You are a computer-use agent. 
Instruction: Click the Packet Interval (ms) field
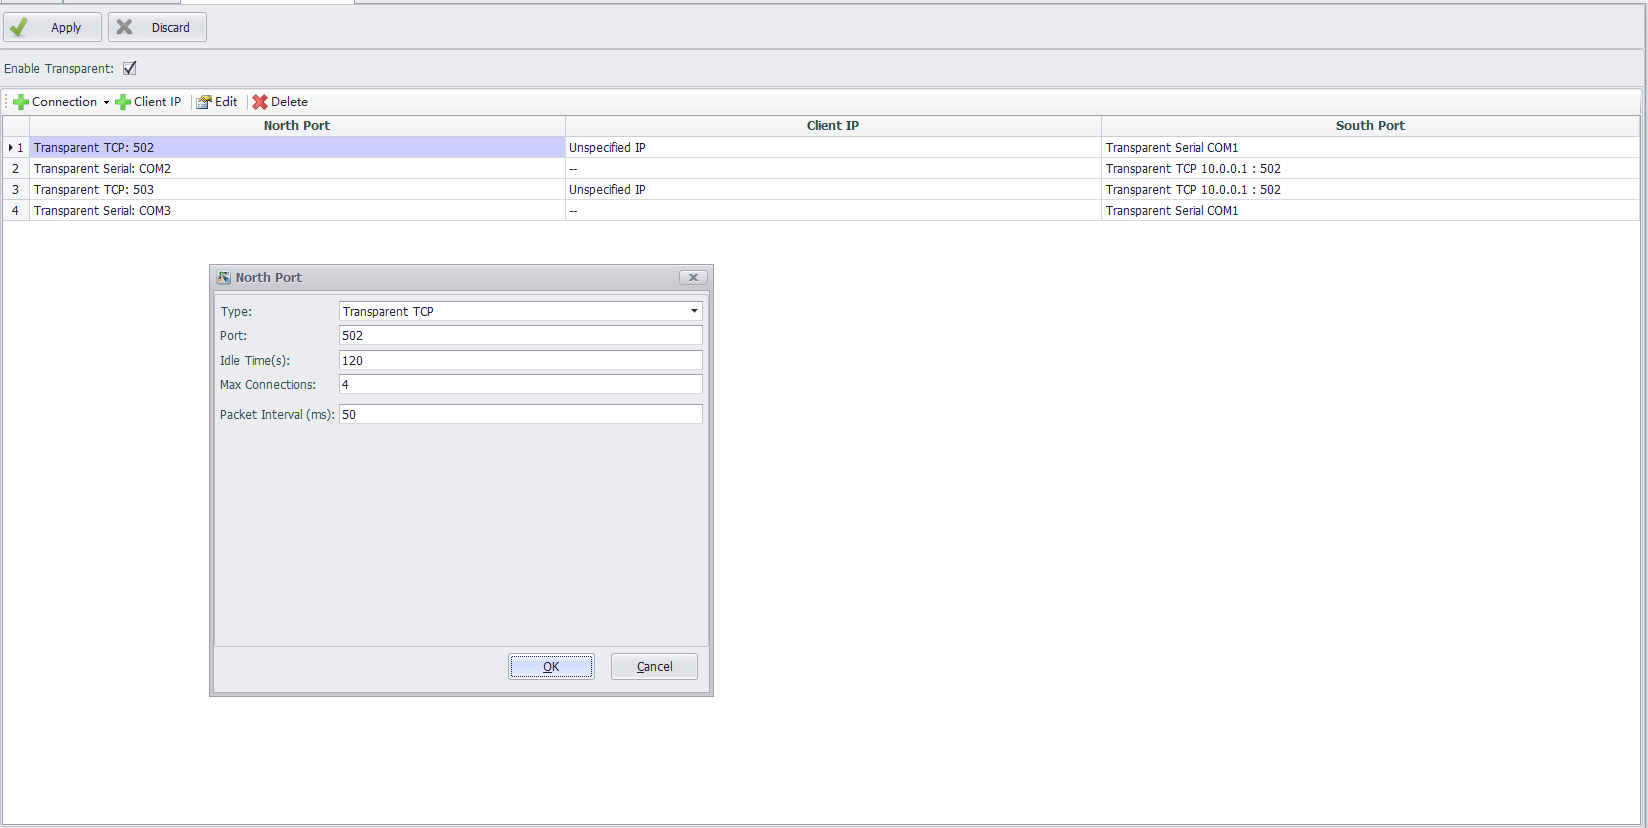tap(520, 414)
